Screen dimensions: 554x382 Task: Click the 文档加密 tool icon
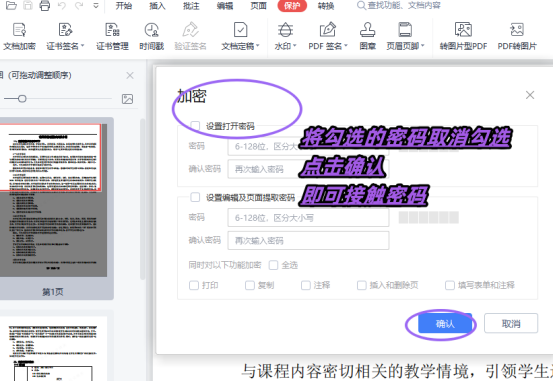coord(19,30)
